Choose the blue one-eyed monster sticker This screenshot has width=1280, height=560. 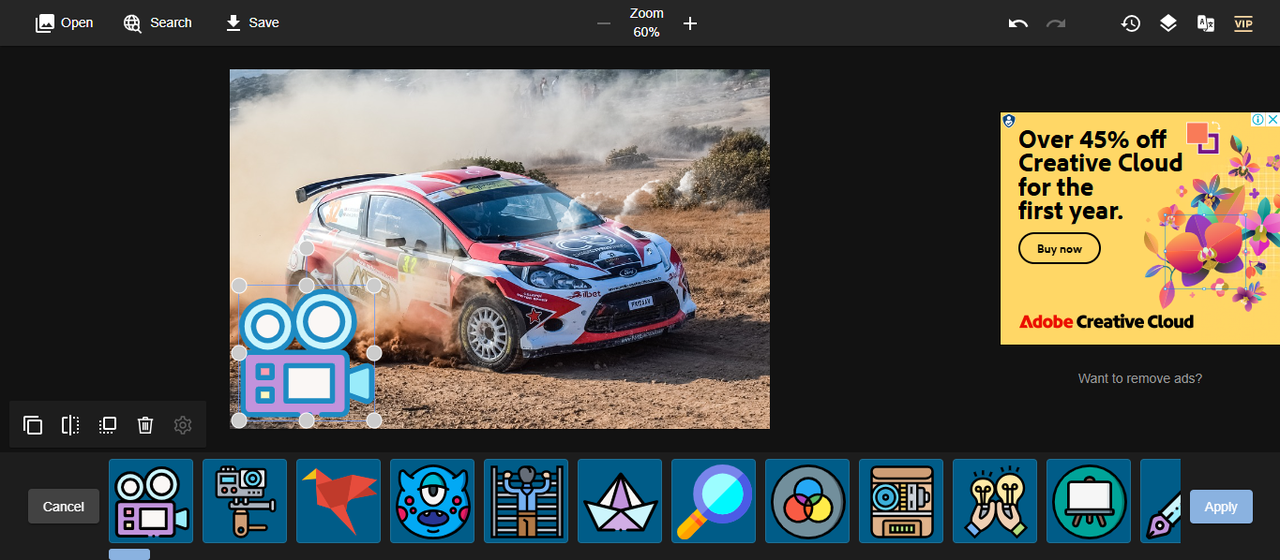tap(432, 501)
